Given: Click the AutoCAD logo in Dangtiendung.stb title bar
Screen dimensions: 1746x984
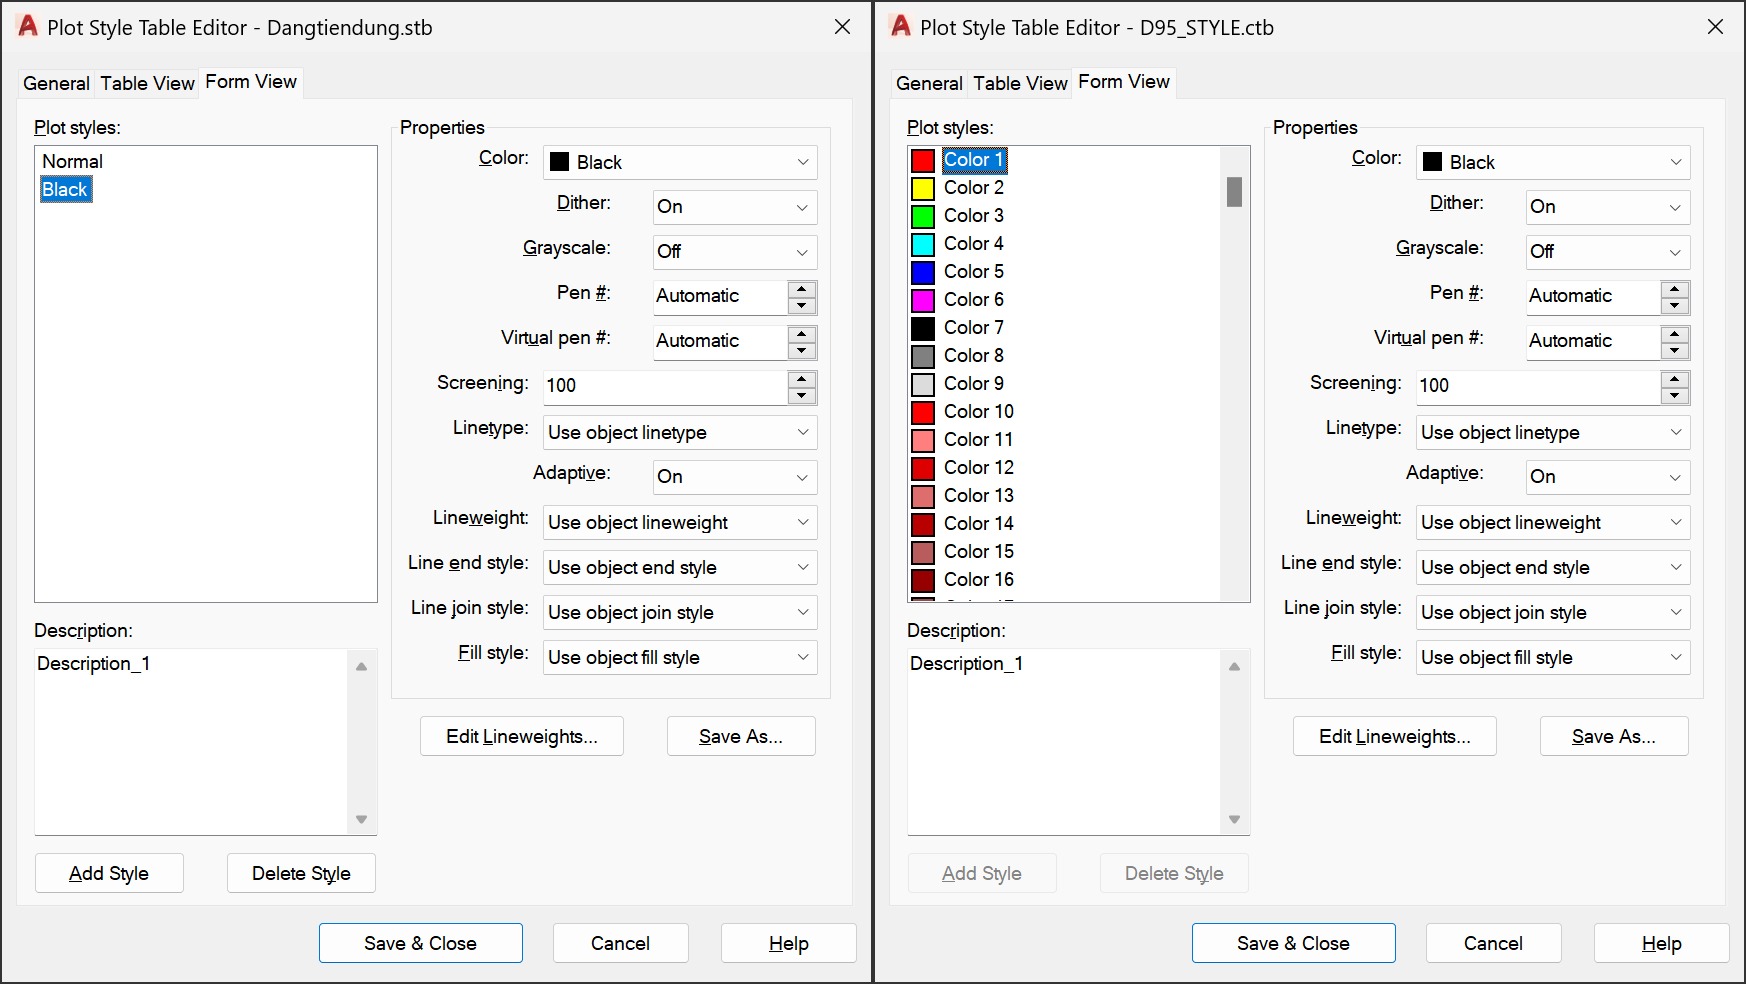Looking at the screenshot, I should 28,27.
